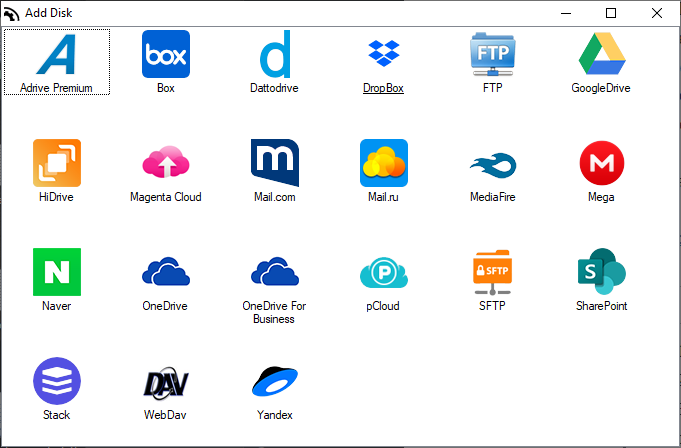This screenshot has height=448, width=681.
Task: Close the Add Disk window
Action: tap(657, 13)
